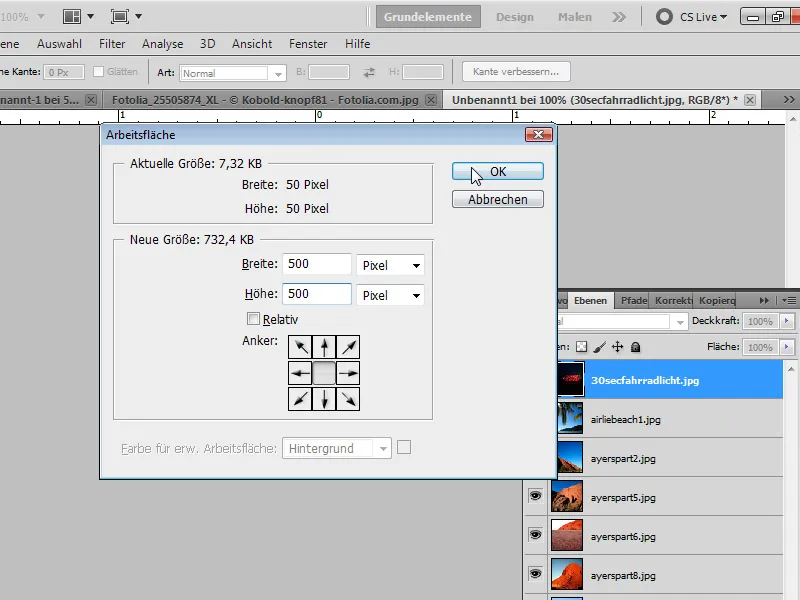800x600 pixels.
Task: Open the Hintergrund canvas color dropdown
Action: [x=337, y=448]
